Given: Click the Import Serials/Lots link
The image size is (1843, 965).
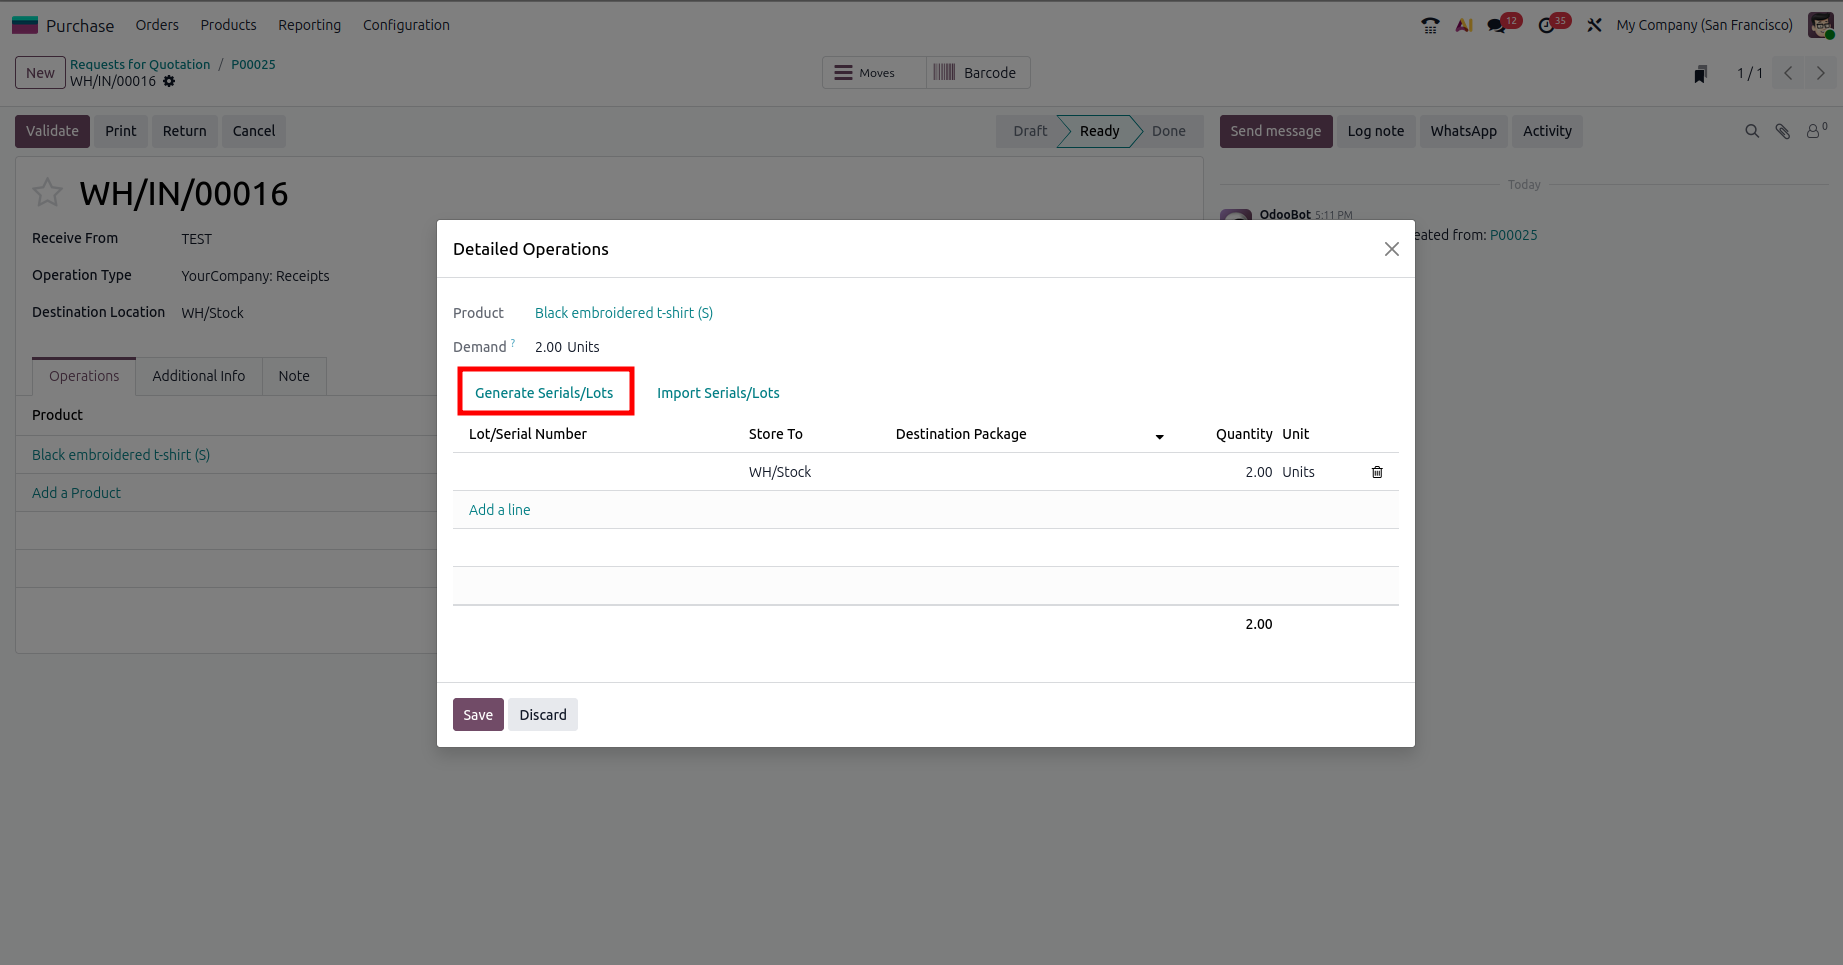Looking at the screenshot, I should (718, 393).
